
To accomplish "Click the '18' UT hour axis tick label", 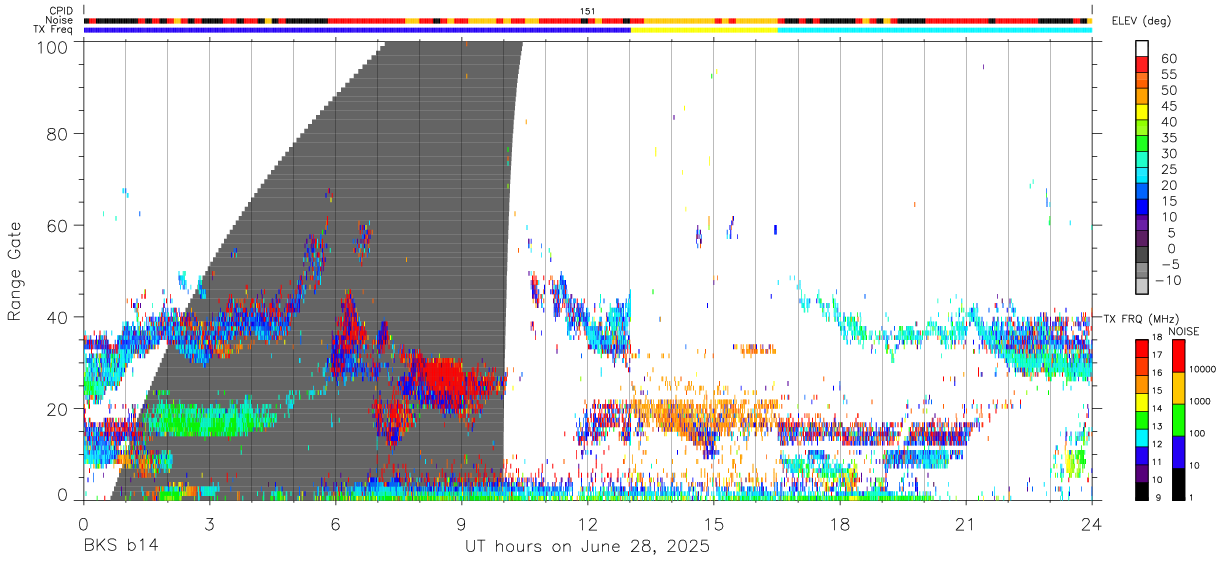I will click(x=840, y=524).
